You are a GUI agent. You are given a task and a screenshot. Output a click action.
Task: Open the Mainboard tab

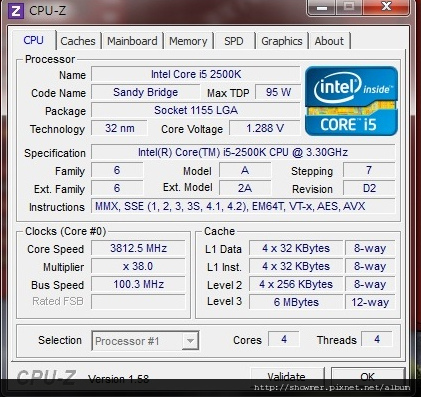[x=132, y=41]
